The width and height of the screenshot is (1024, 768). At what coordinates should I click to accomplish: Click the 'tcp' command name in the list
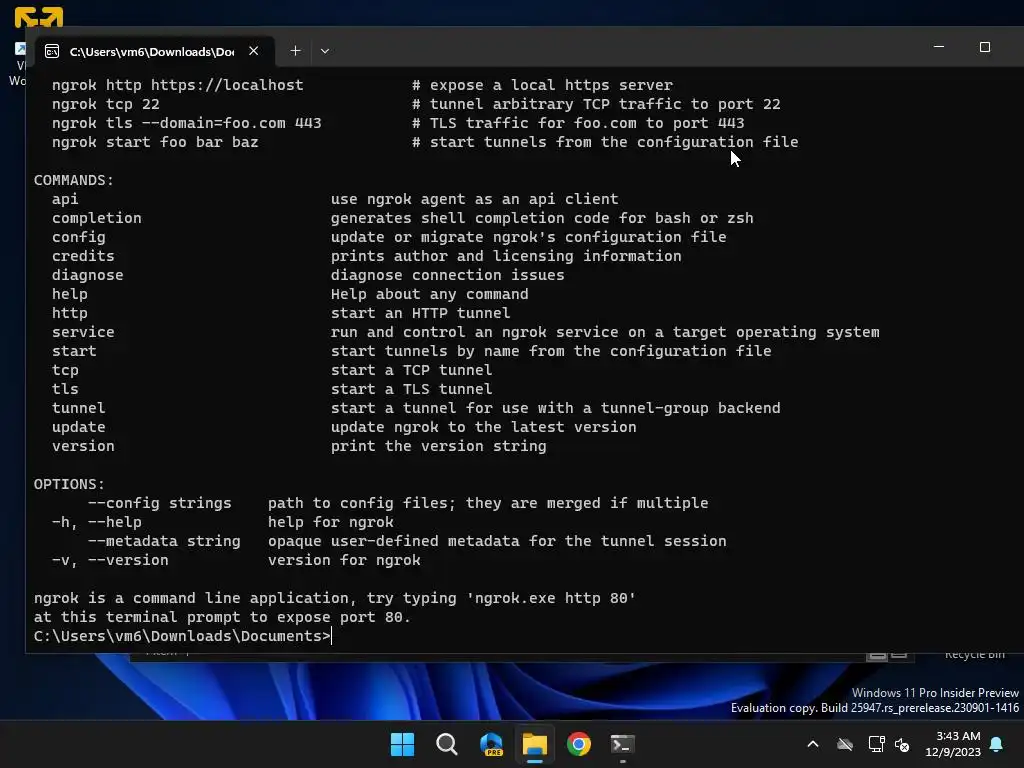65,370
